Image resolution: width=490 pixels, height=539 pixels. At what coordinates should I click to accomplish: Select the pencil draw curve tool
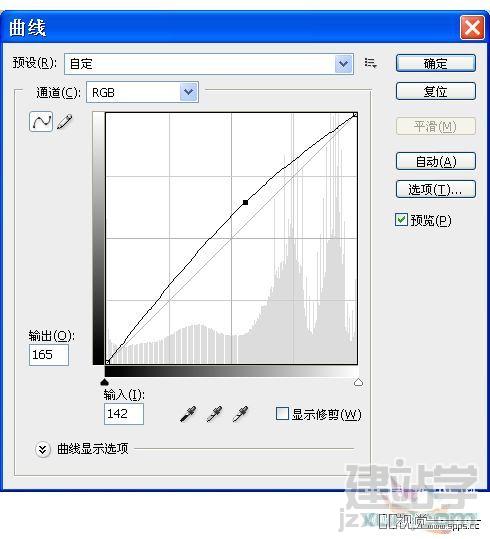coord(65,121)
